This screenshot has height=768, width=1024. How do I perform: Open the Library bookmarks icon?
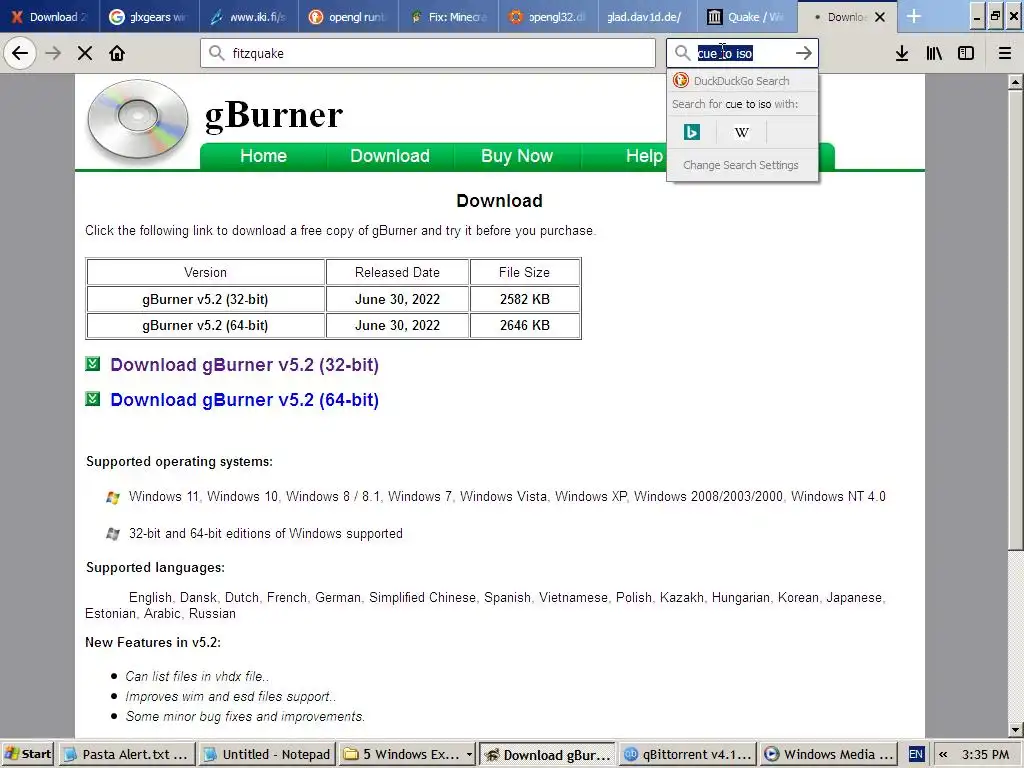[x=934, y=53]
